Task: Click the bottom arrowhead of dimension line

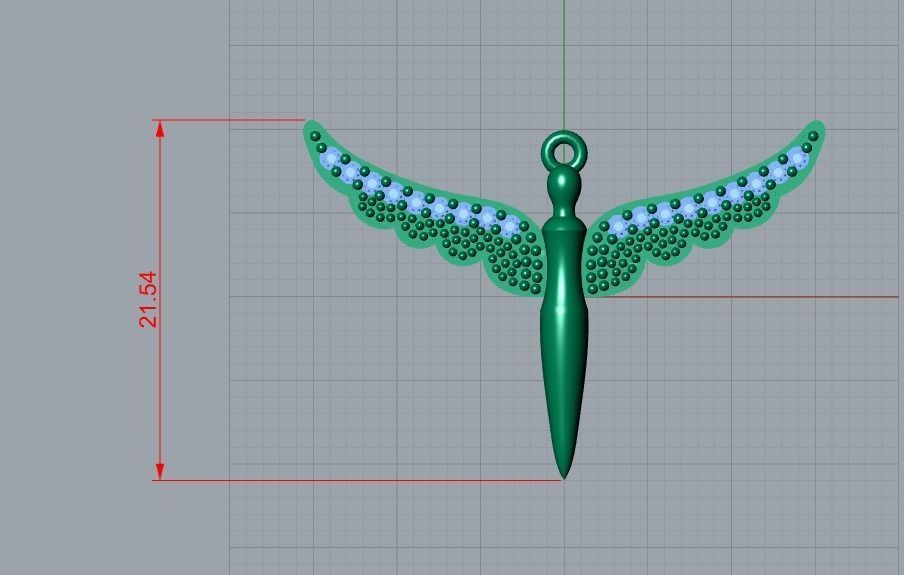Action: (160, 471)
